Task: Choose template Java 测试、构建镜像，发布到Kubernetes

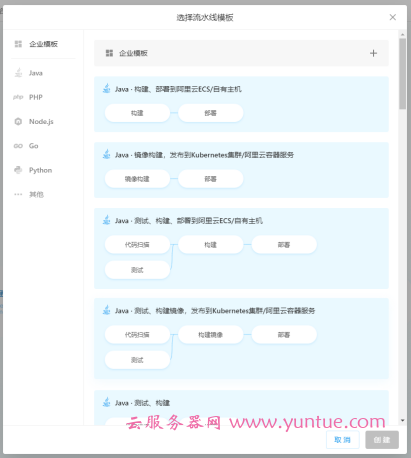Action: [x=241, y=338]
